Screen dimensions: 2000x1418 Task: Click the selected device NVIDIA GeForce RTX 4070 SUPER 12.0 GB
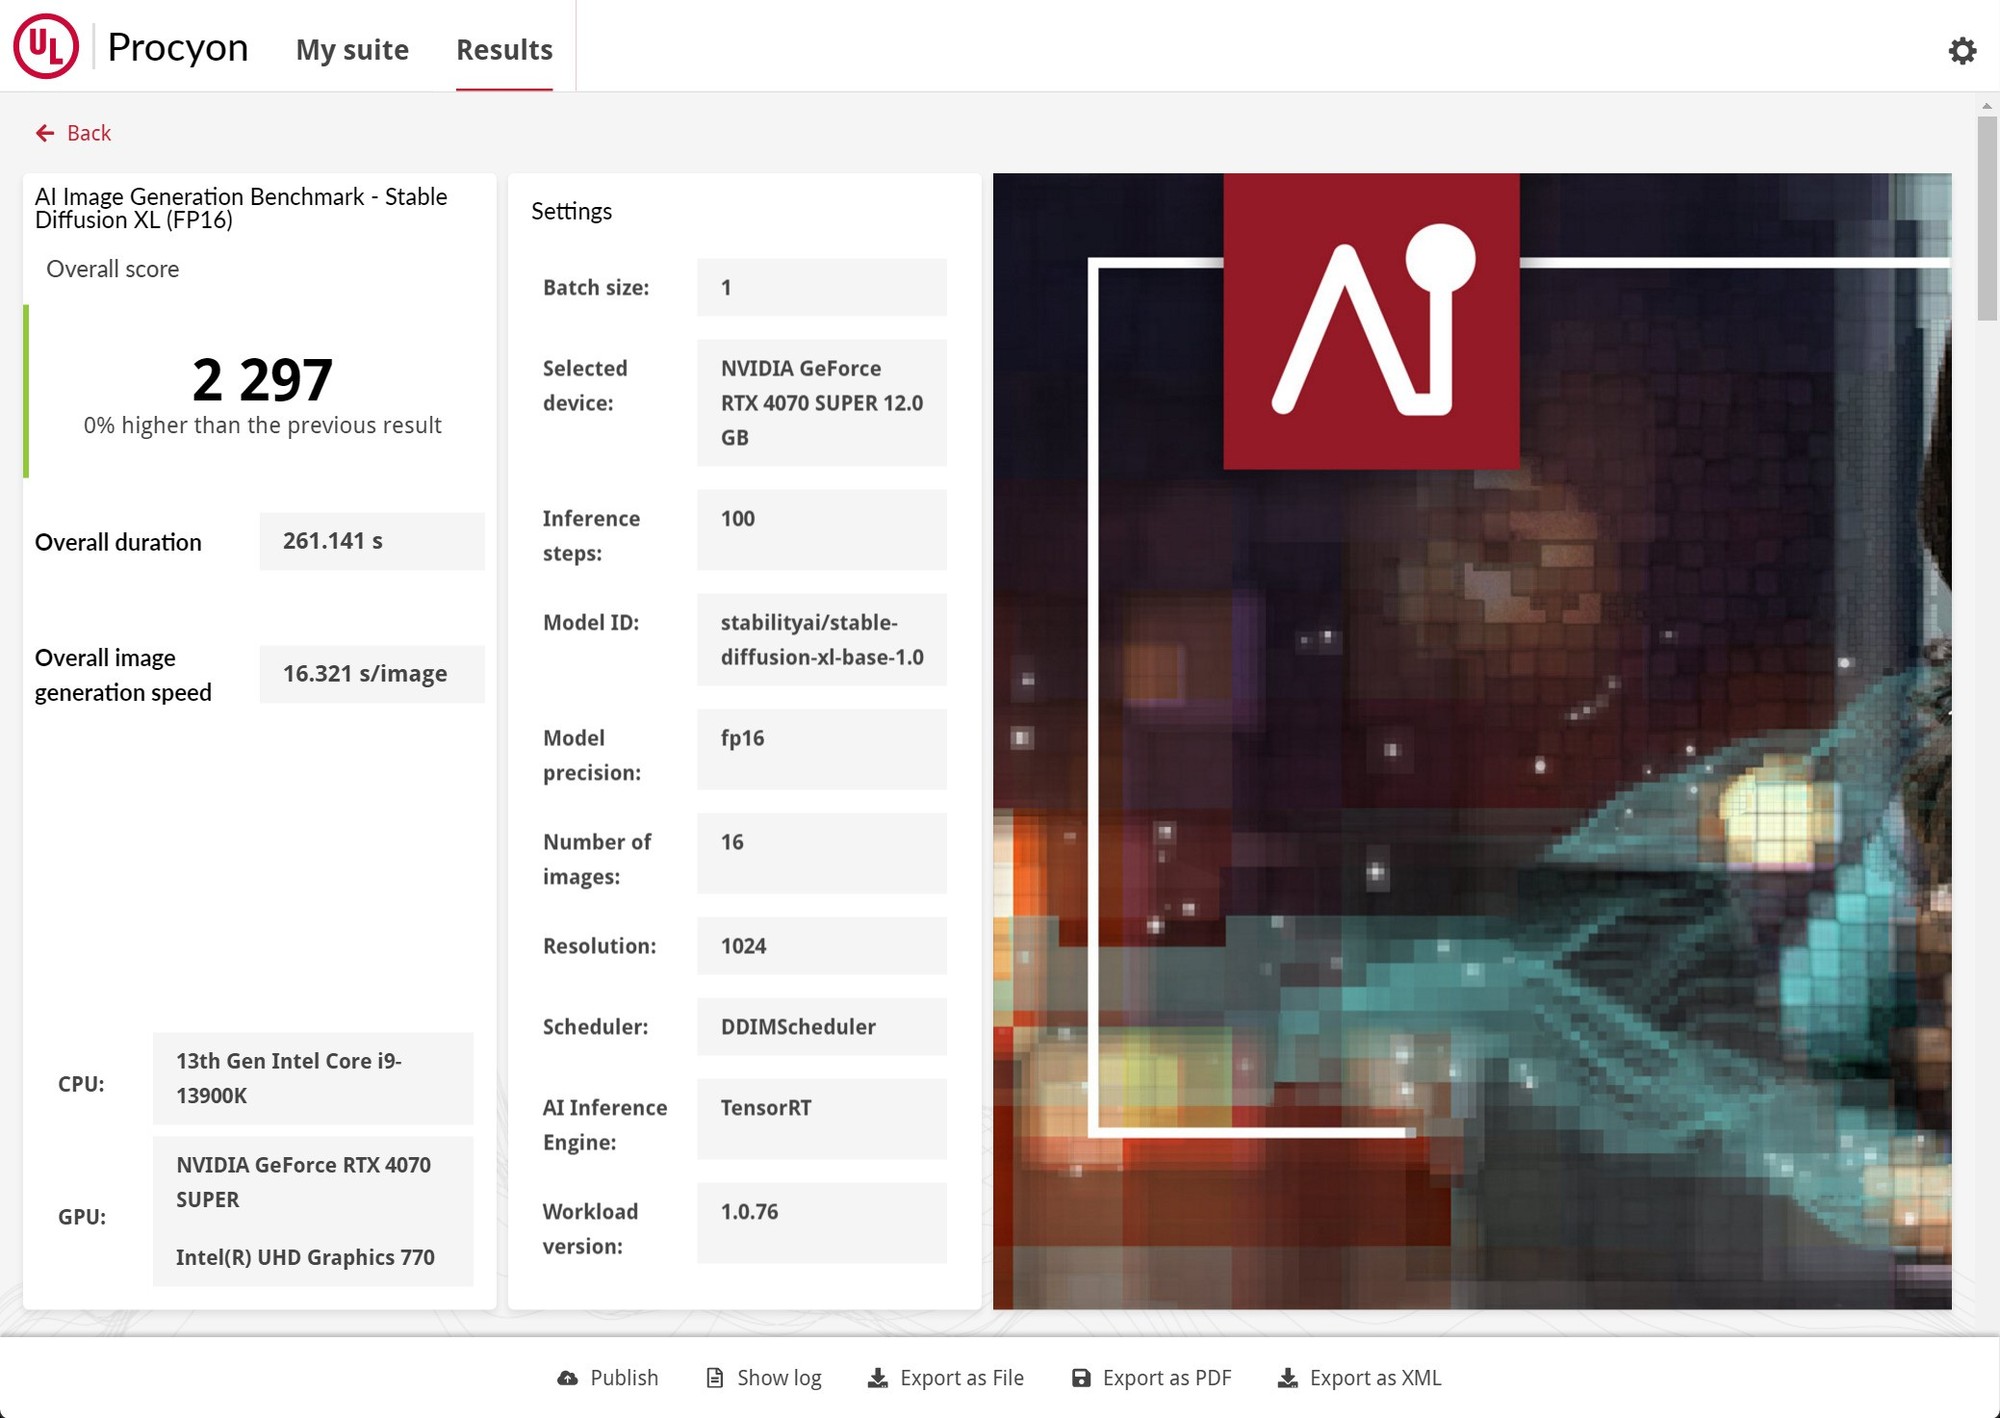coord(822,403)
